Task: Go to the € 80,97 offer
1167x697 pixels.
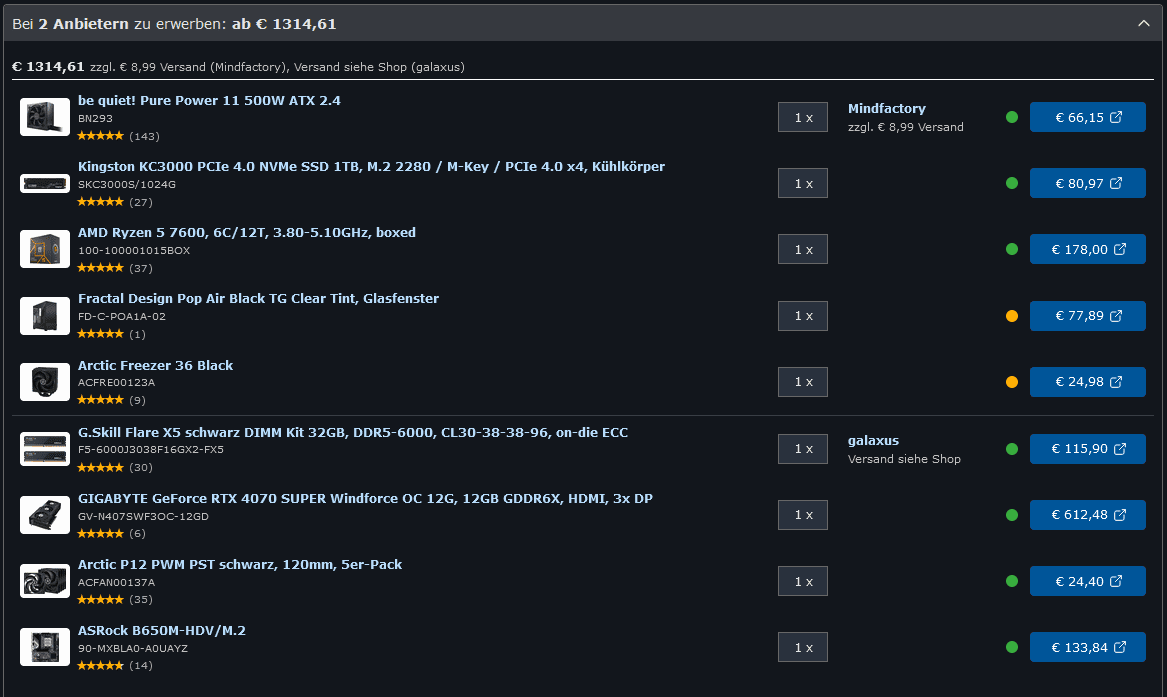Action: (x=1087, y=183)
